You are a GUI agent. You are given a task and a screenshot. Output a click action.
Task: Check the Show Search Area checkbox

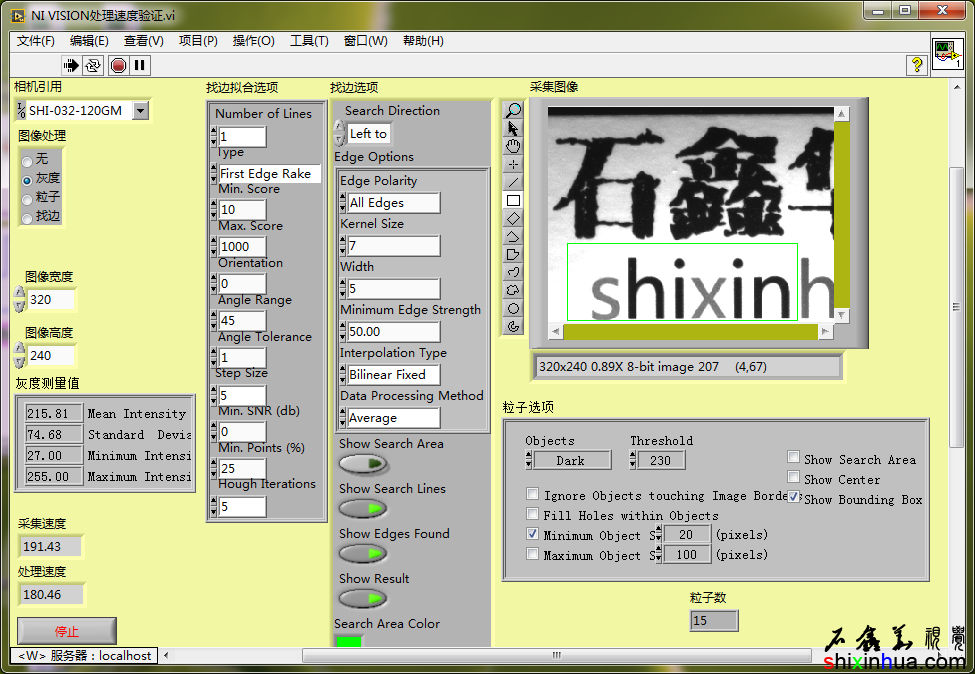click(793, 458)
